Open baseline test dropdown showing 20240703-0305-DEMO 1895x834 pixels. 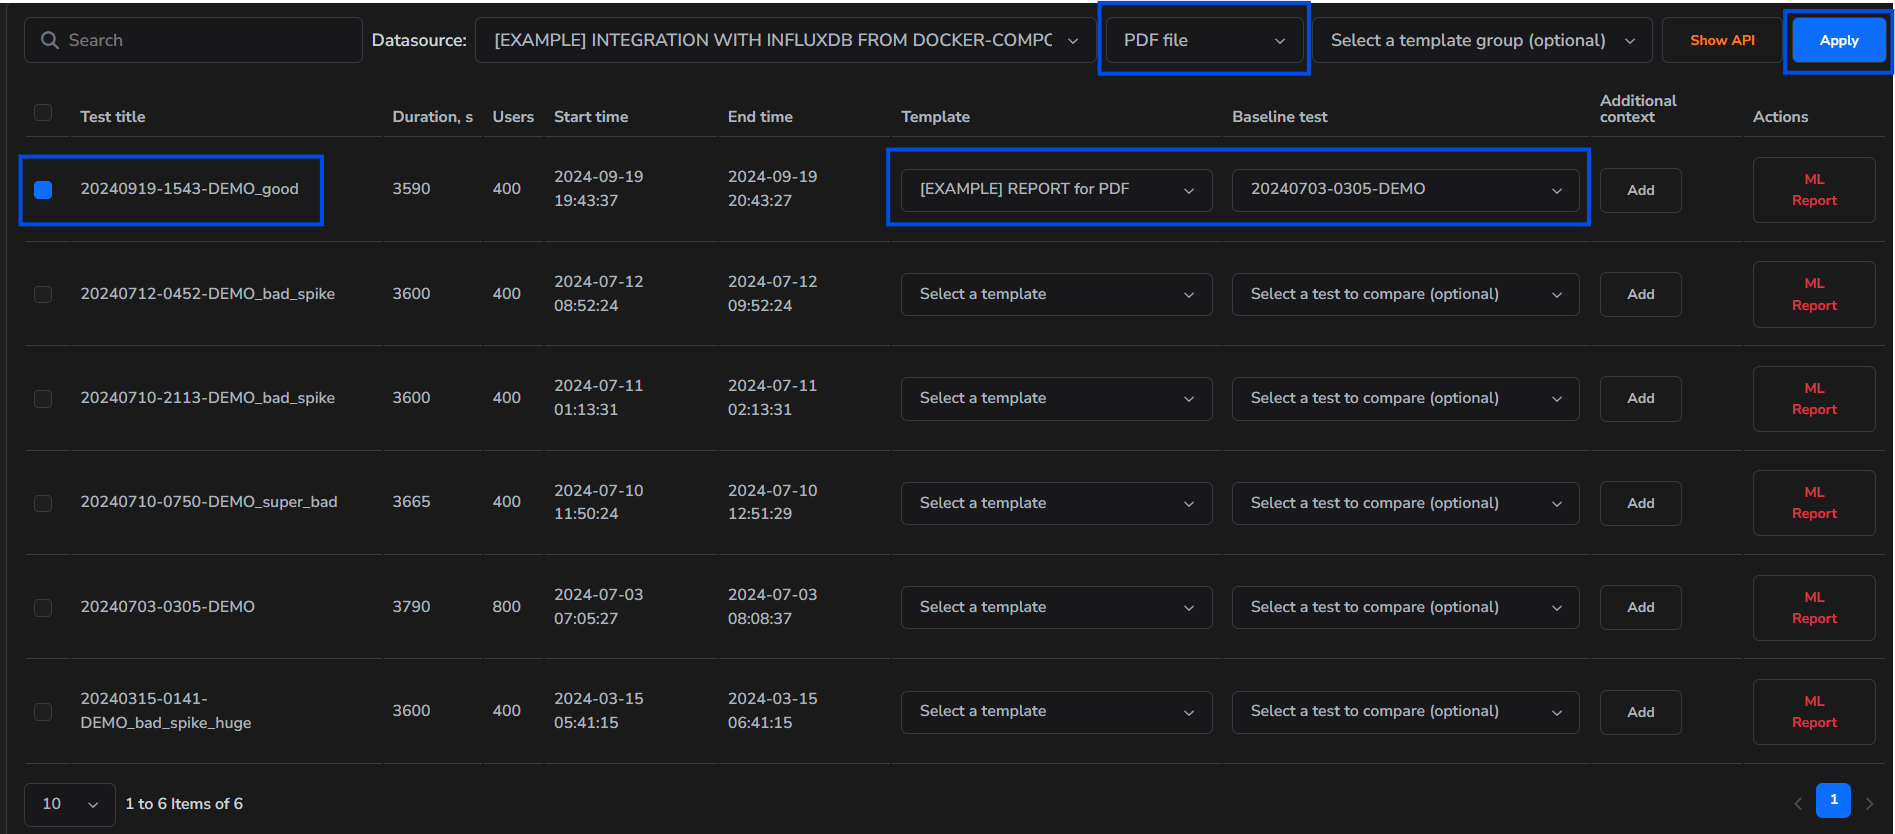coord(1405,190)
